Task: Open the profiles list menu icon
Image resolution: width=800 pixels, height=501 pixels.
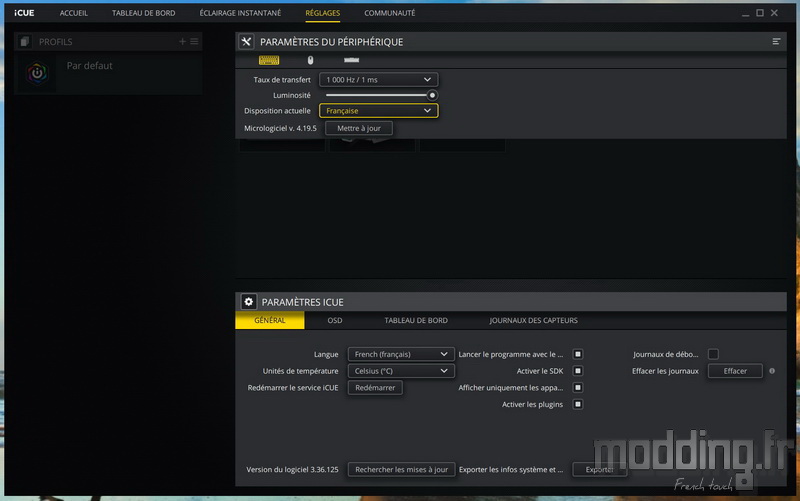Action: 194,41
